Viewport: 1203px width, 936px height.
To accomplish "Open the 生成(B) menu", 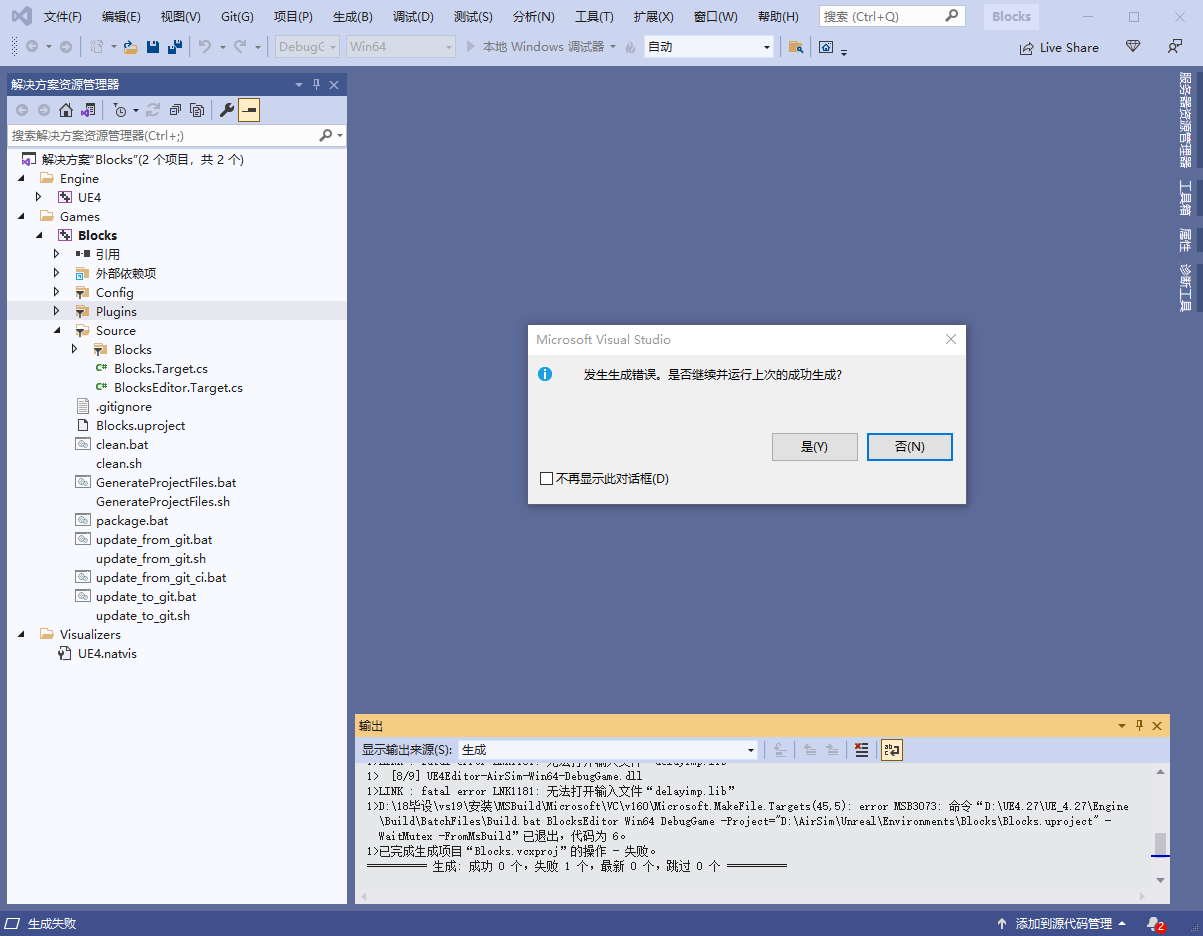I will [352, 17].
